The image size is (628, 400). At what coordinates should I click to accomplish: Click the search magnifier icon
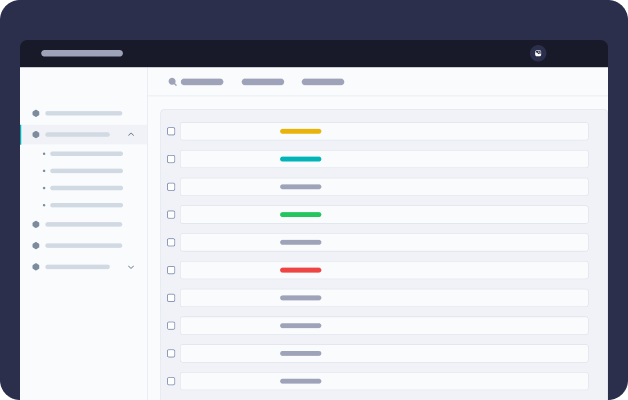(172, 82)
